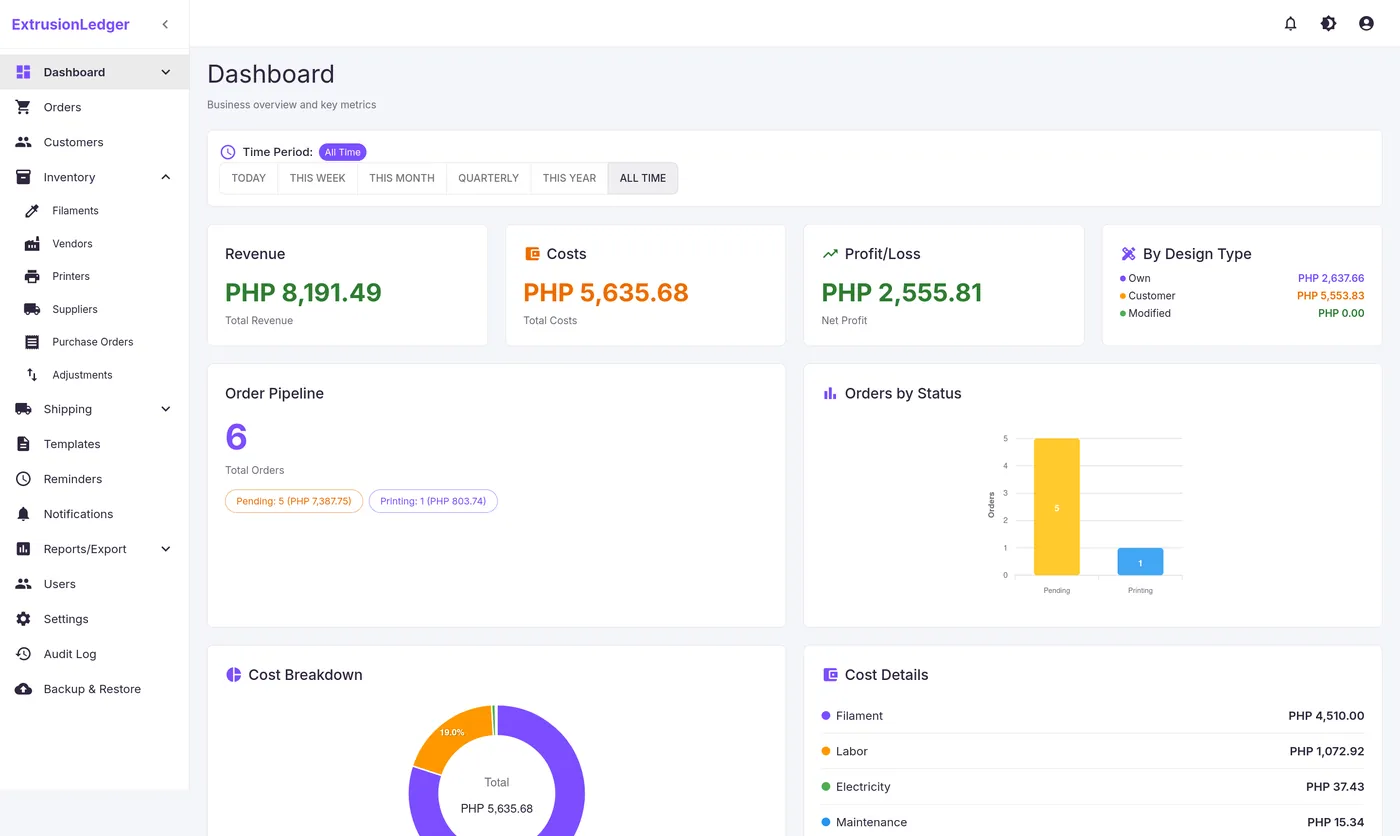The height and width of the screenshot is (836, 1400).
Task: Go to the Dashboard menu item
Action: [94, 72]
